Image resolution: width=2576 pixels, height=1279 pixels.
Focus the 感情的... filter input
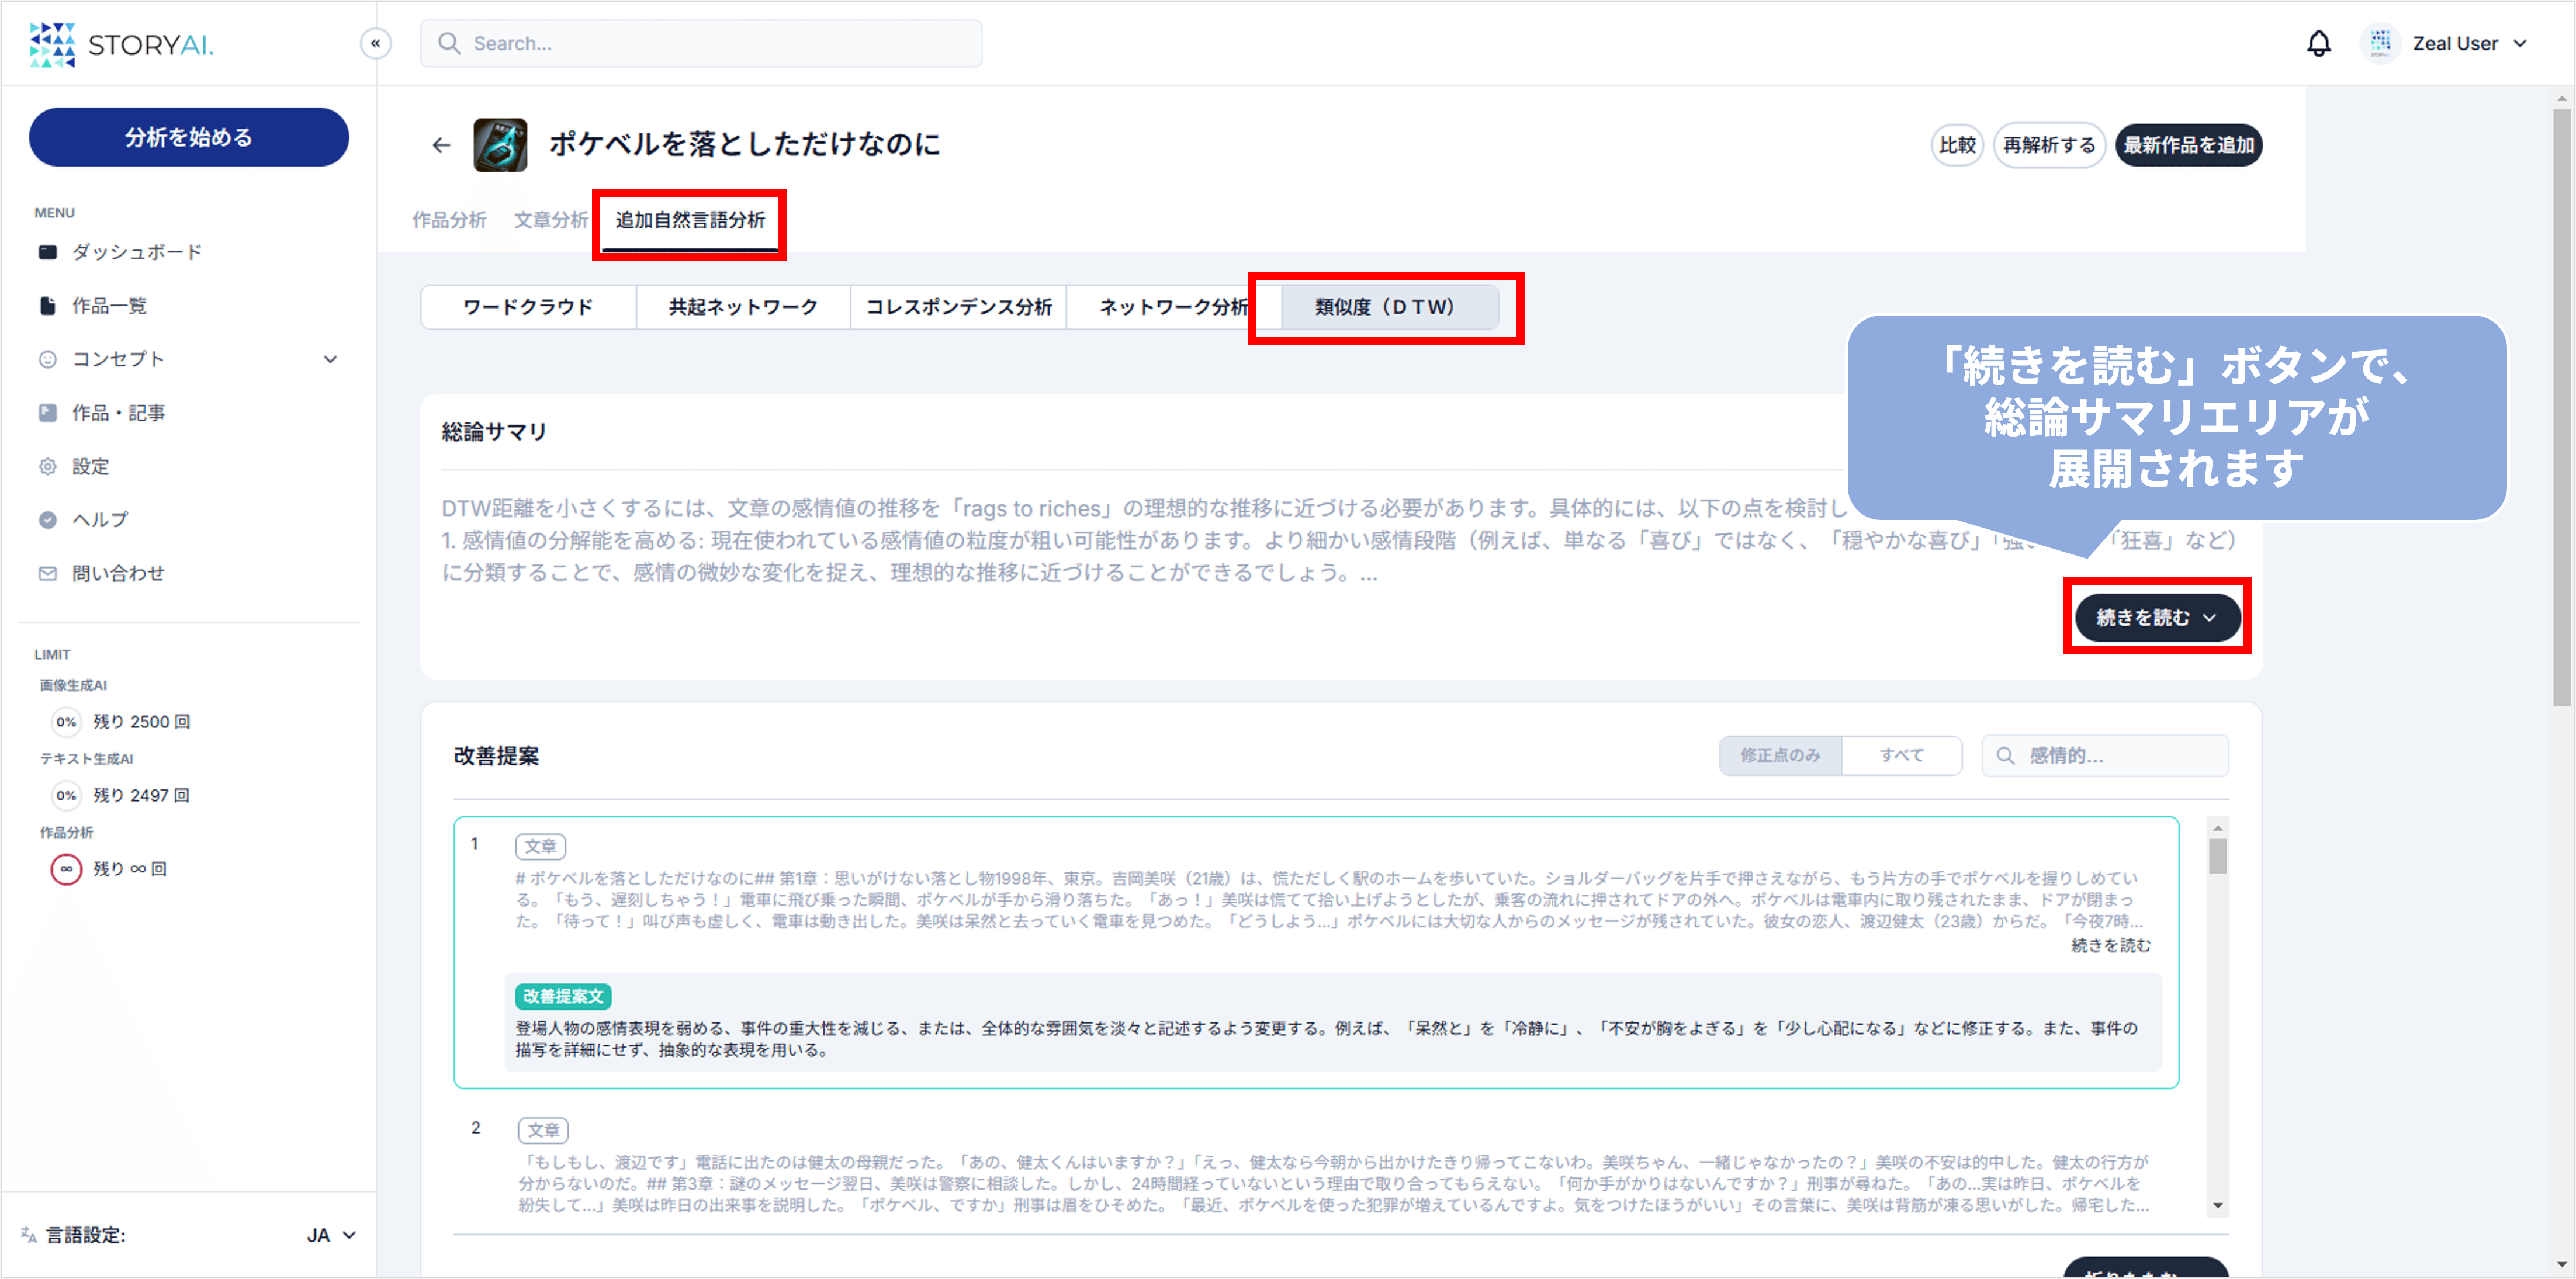tap(2105, 755)
